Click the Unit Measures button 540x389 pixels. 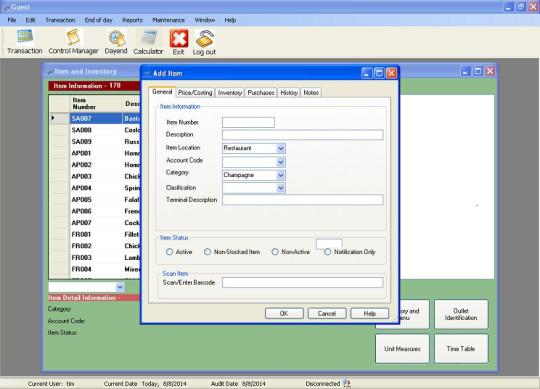pyautogui.click(x=402, y=349)
